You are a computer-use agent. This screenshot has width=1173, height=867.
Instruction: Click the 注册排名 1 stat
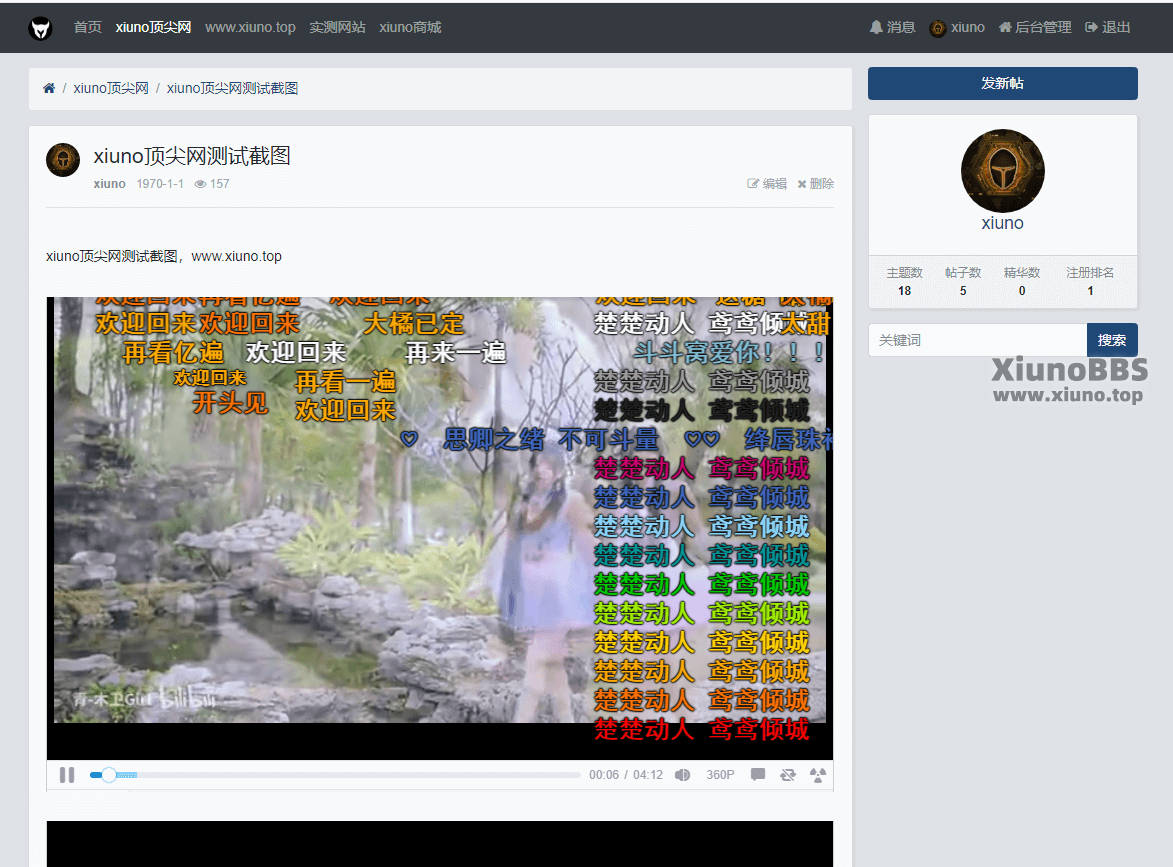(x=1090, y=281)
